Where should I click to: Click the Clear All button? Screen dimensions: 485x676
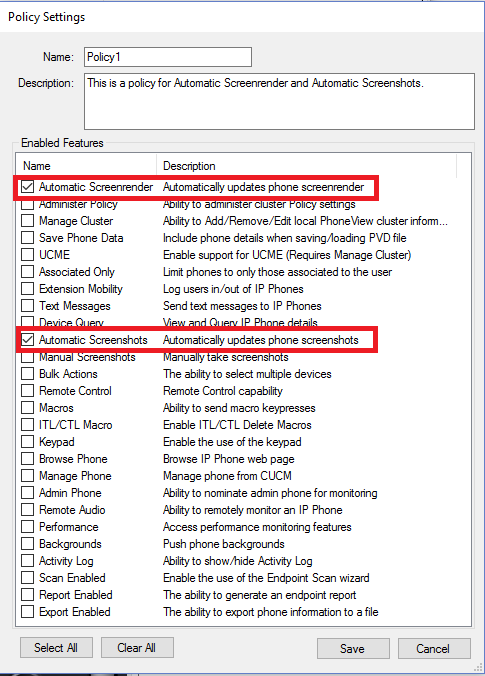click(x=137, y=648)
